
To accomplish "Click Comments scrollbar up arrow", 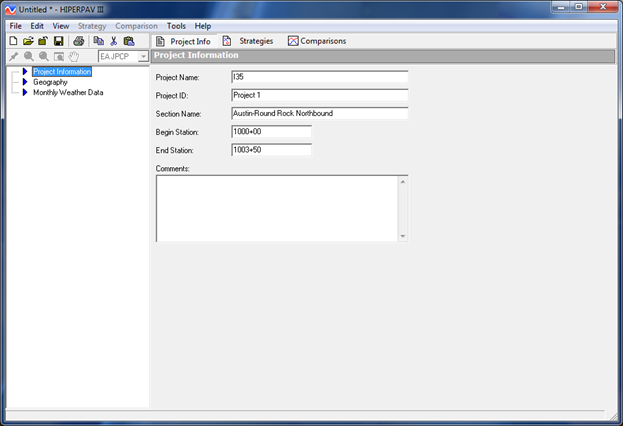I will point(403,182).
